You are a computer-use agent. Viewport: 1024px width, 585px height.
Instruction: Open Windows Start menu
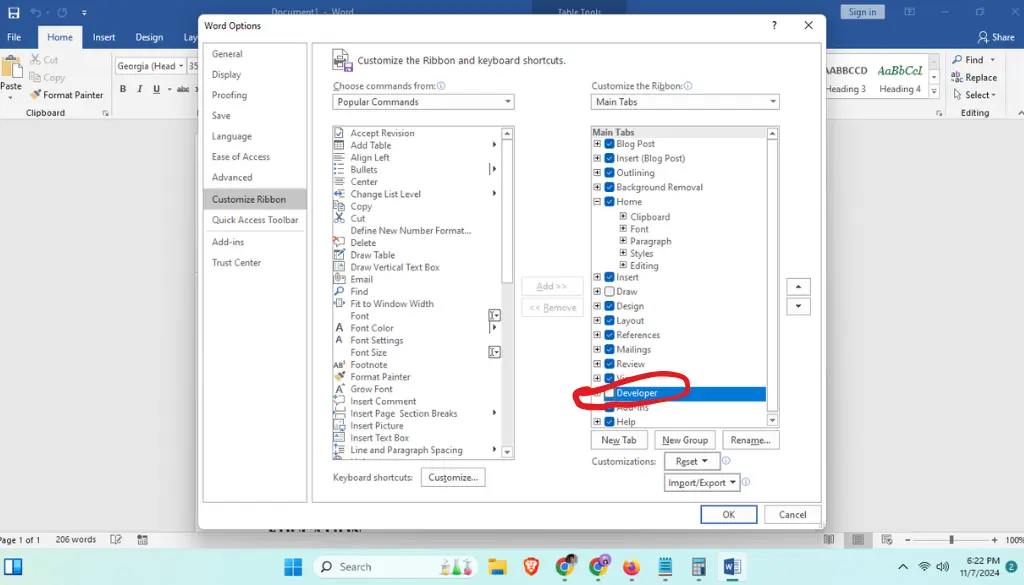[293, 567]
